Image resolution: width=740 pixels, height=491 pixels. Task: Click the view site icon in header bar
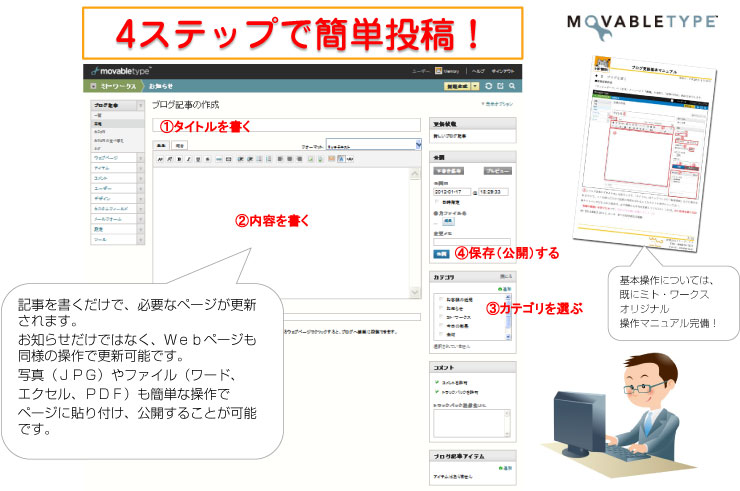pos(500,86)
